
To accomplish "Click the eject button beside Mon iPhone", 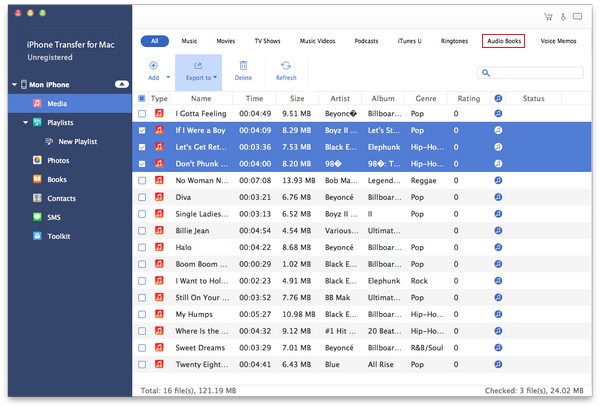I will (x=122, y=84).
